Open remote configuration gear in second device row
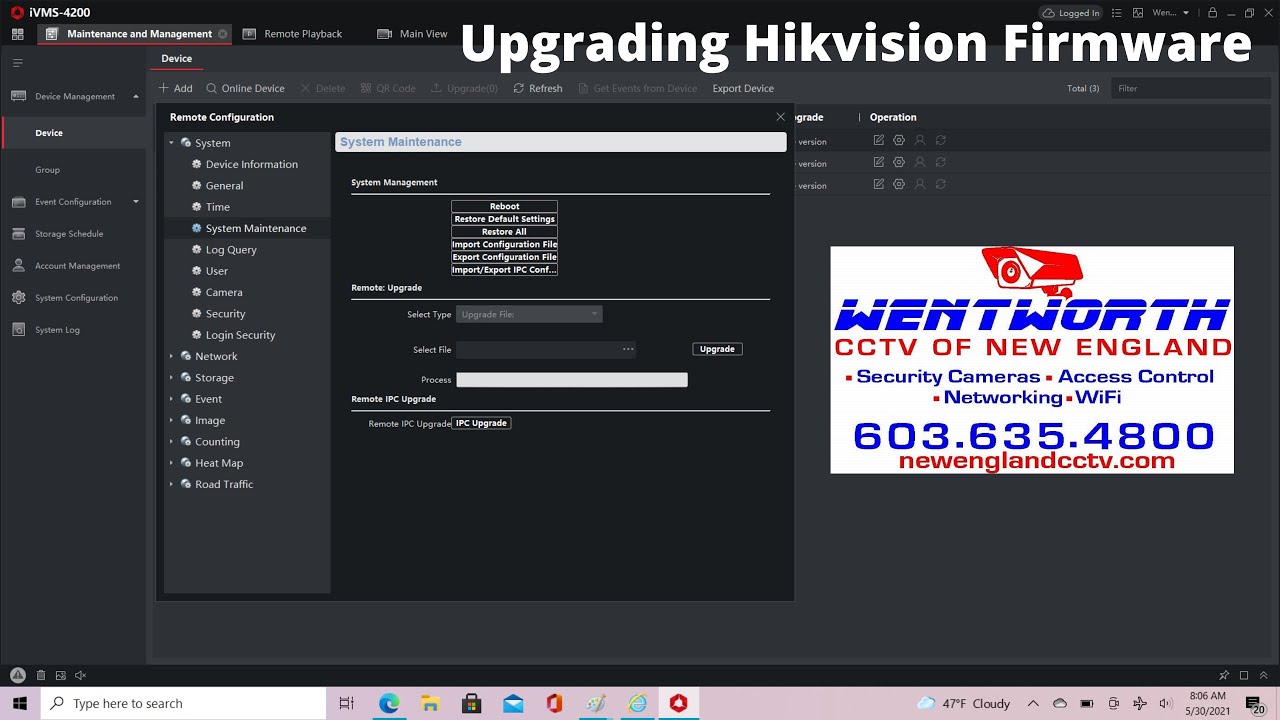Viewport: 1280px width, 720px height. (899, 163)
